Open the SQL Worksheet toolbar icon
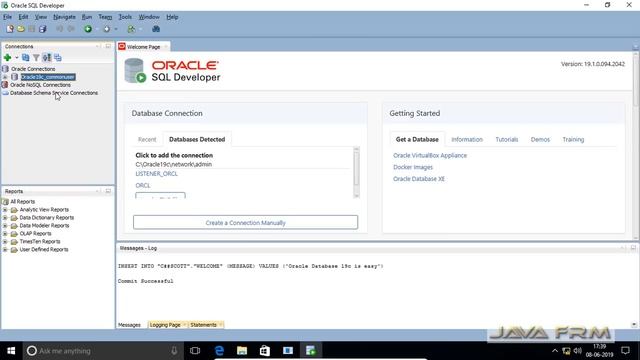Image resolution: width=640 pixels, height=360 pixels. [x=131, y=29]
